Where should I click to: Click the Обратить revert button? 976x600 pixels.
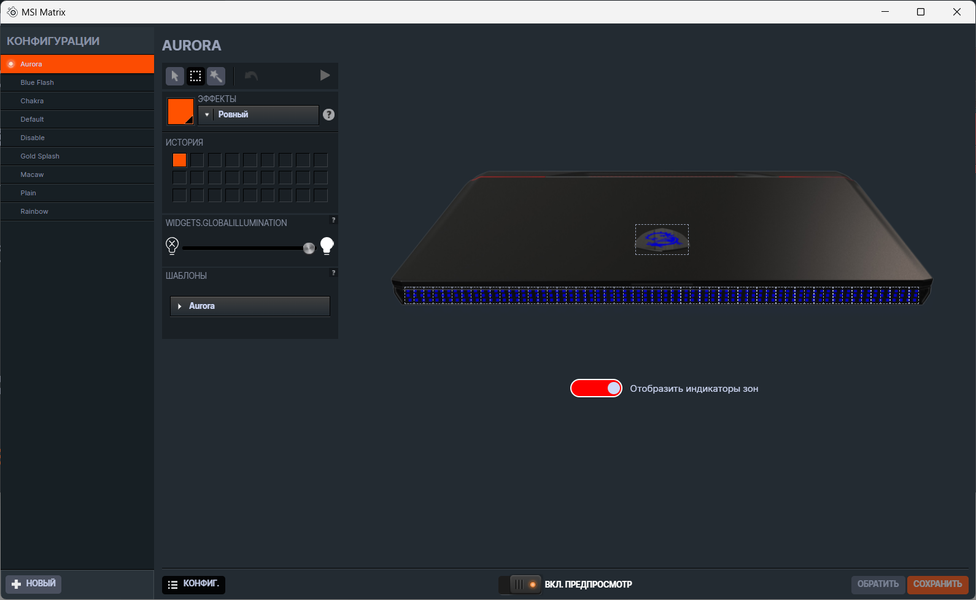878,584
